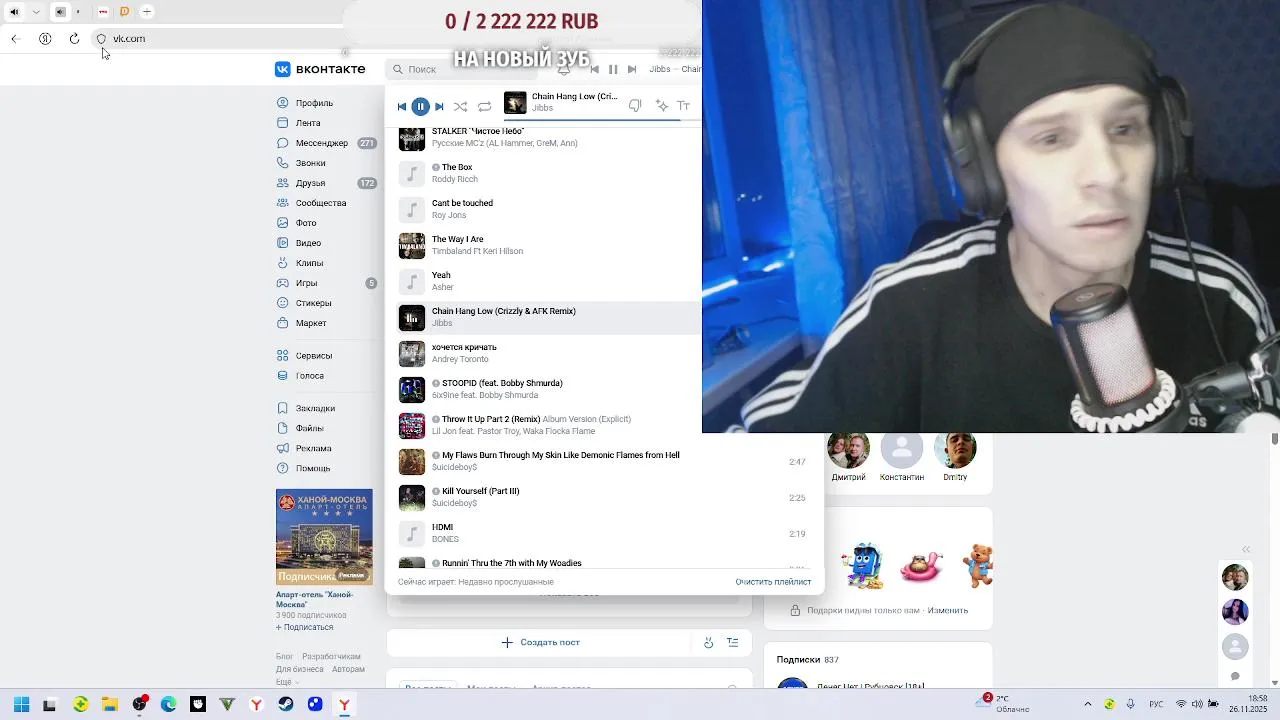
Task: Open Клипы section
Action: [x=309, y=263]
